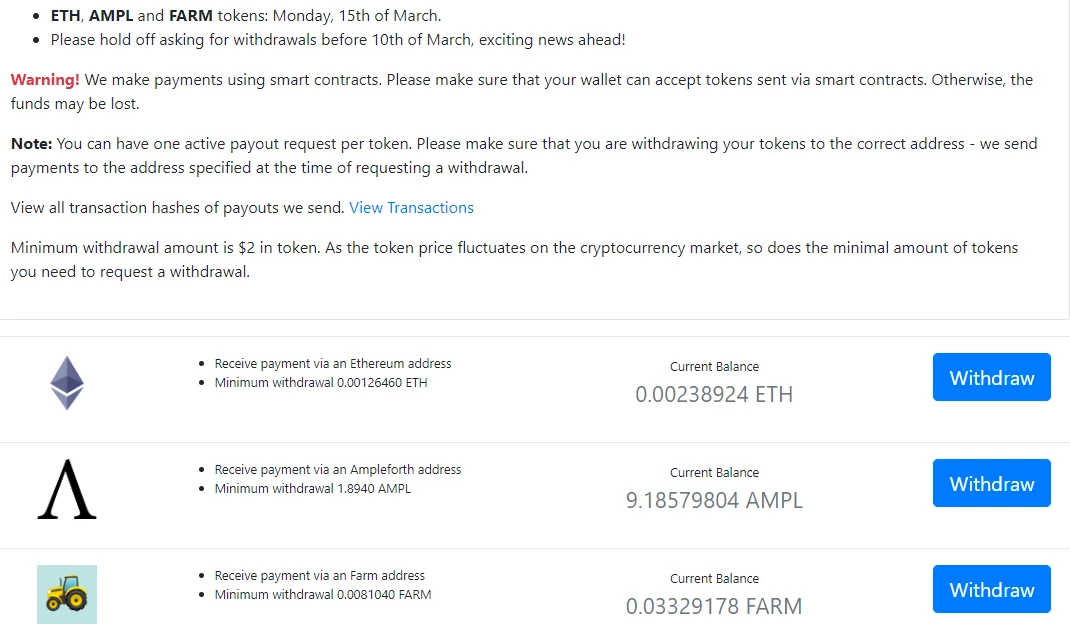Image resolution: width=1070 pixels, height=624 pixels.
Task: Click the Ethereum address payment line
Action: pyautogui.click(x=333, y=363)
